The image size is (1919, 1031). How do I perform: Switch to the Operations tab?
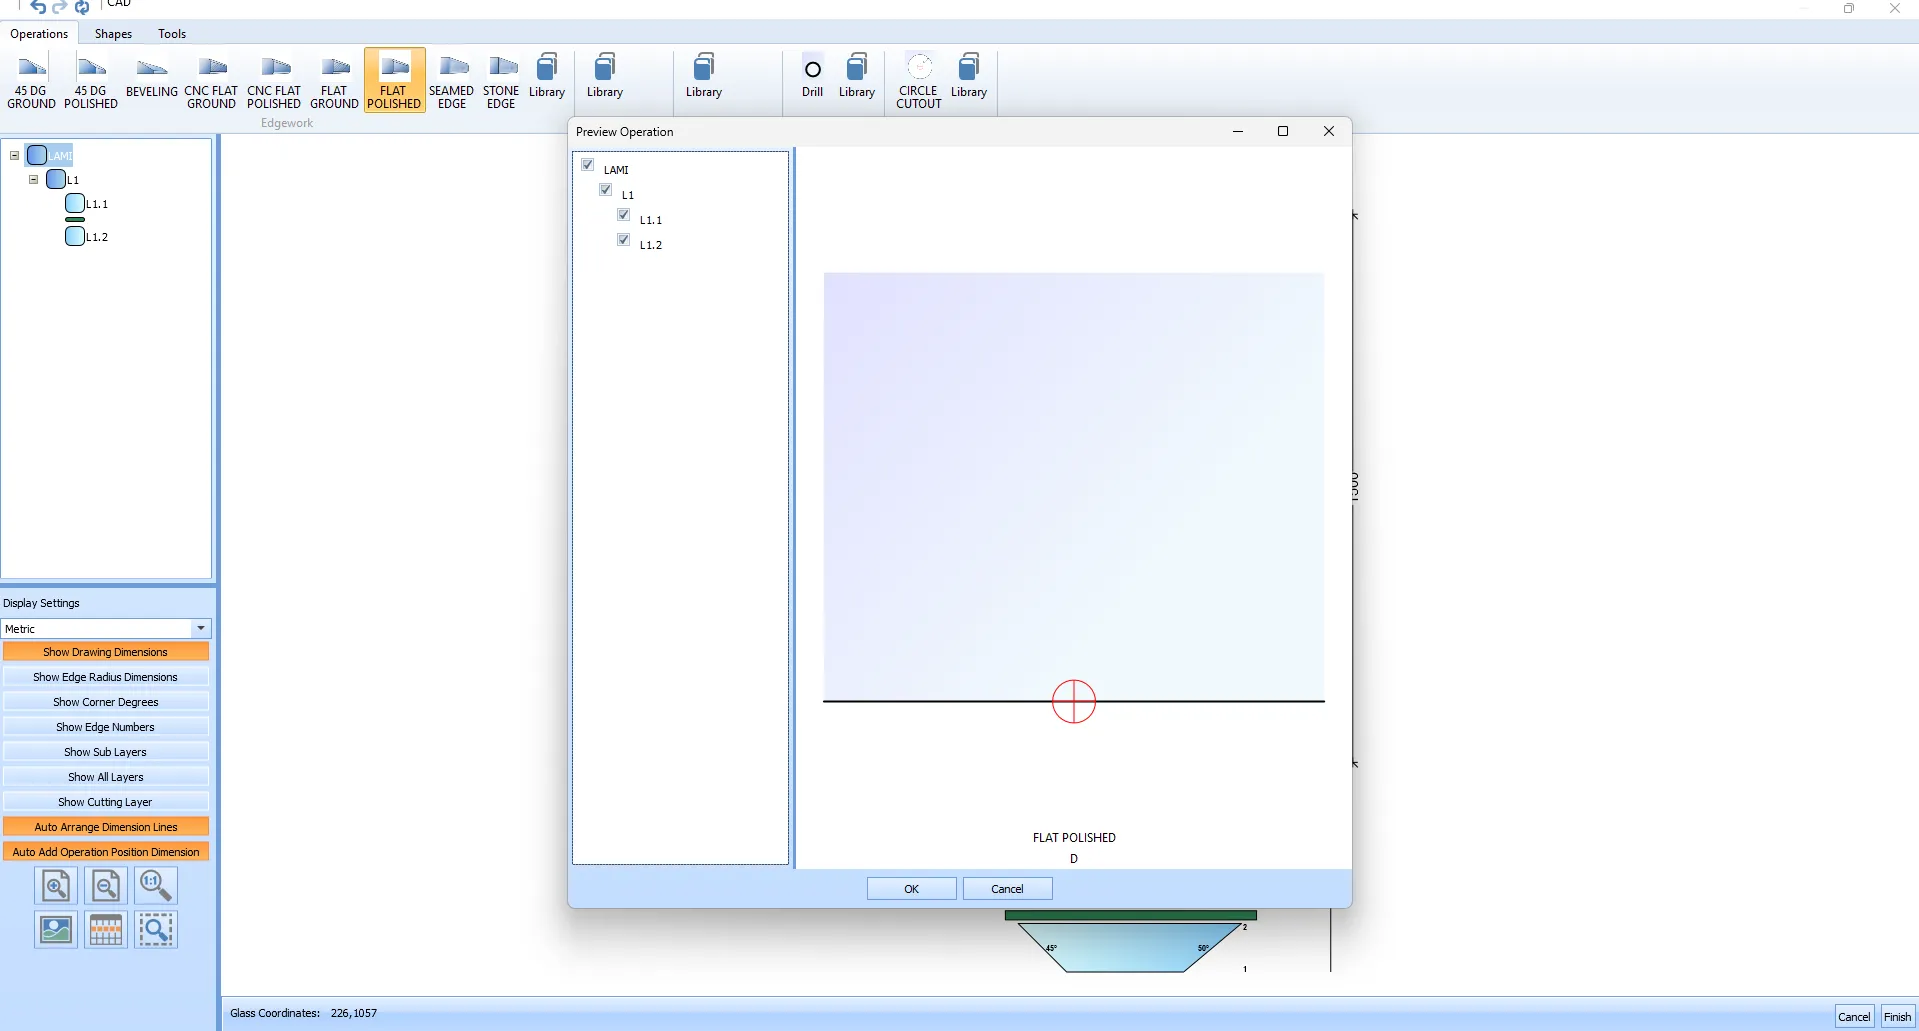click(39, 34)
